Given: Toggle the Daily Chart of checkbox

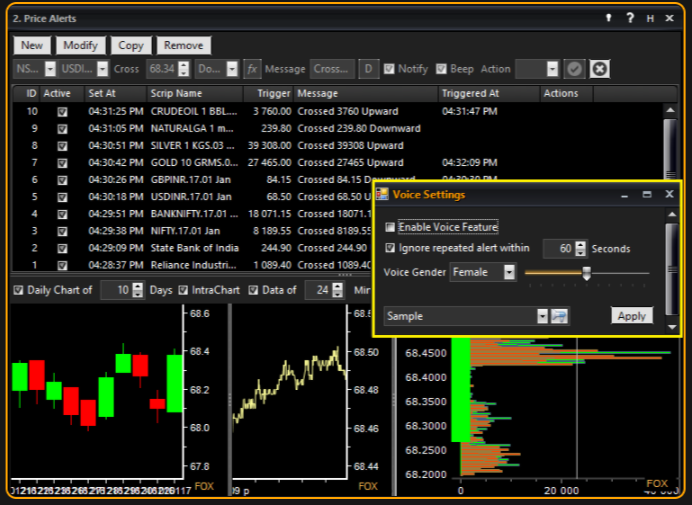Looking at the screenshot, I should point(18,290).
